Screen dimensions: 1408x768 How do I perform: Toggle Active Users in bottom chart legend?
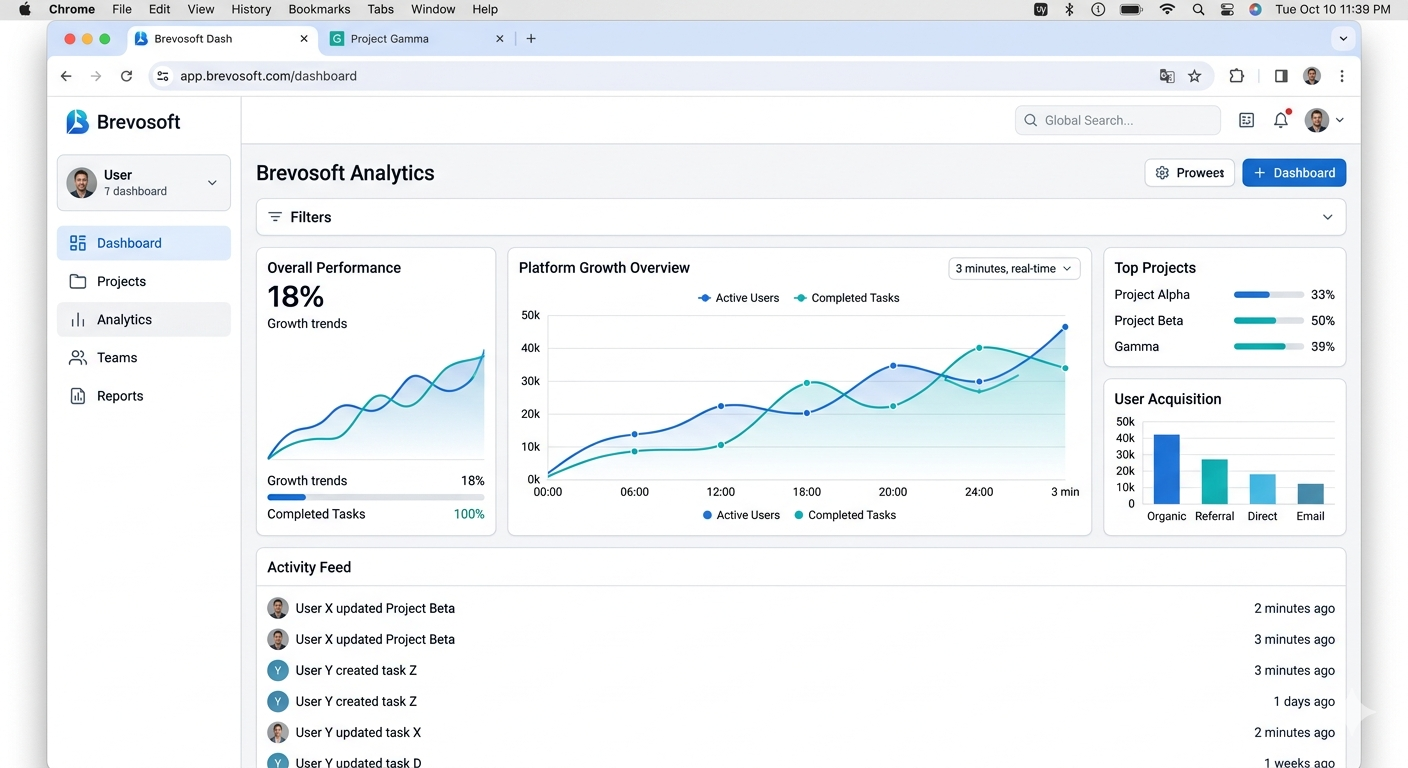pyautogui.click(x=741, y=515)
